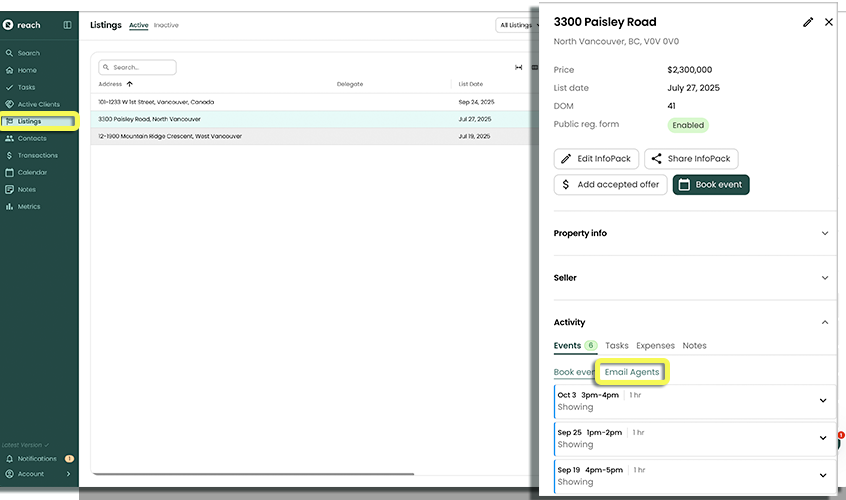The image size is (846, 500).
Task: Switch to the Inactive listings tab
Action: [x=166, y=25]
